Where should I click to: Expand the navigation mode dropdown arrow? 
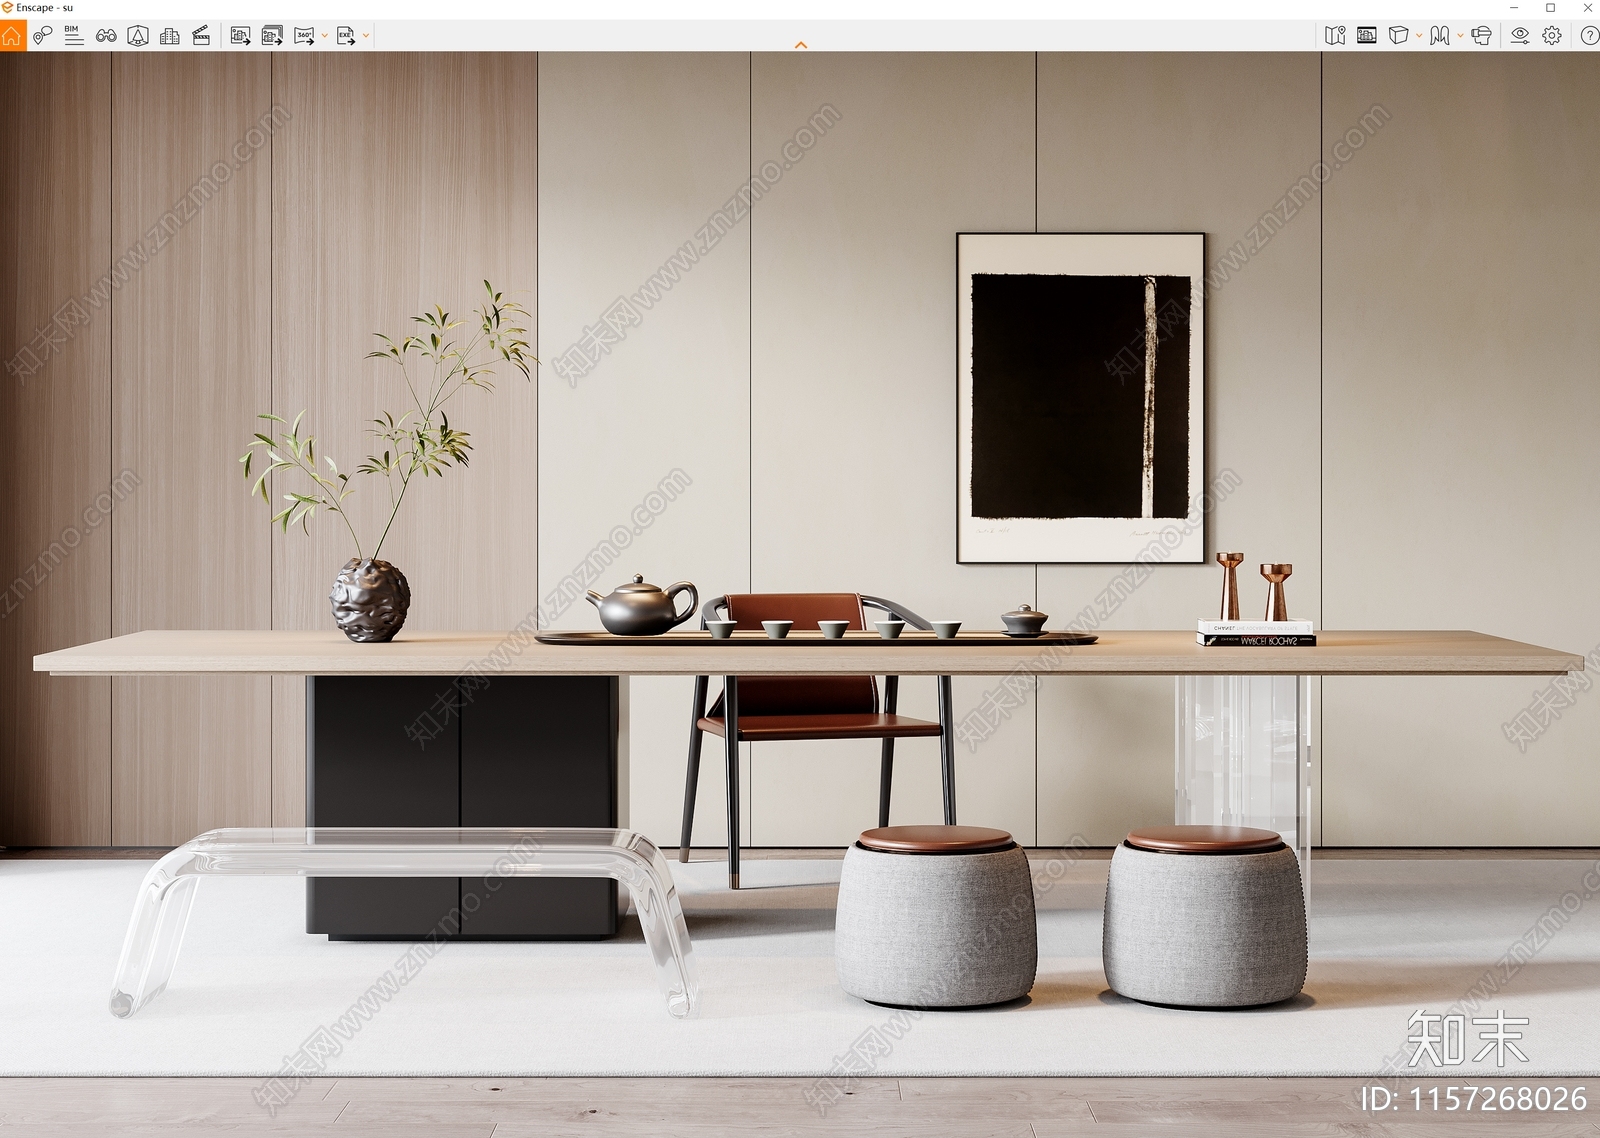coord(1460,36)
